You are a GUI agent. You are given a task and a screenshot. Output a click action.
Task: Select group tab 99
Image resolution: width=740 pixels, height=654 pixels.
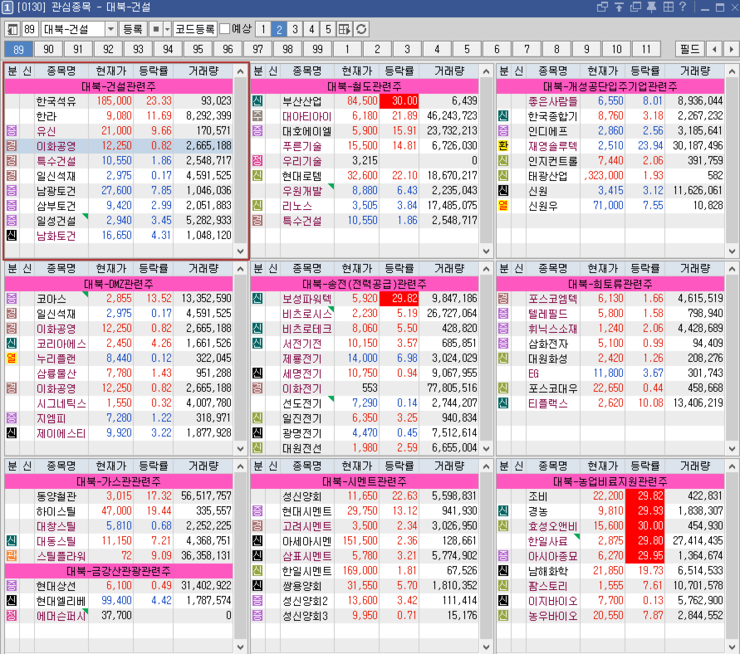(x=318, y=49)
